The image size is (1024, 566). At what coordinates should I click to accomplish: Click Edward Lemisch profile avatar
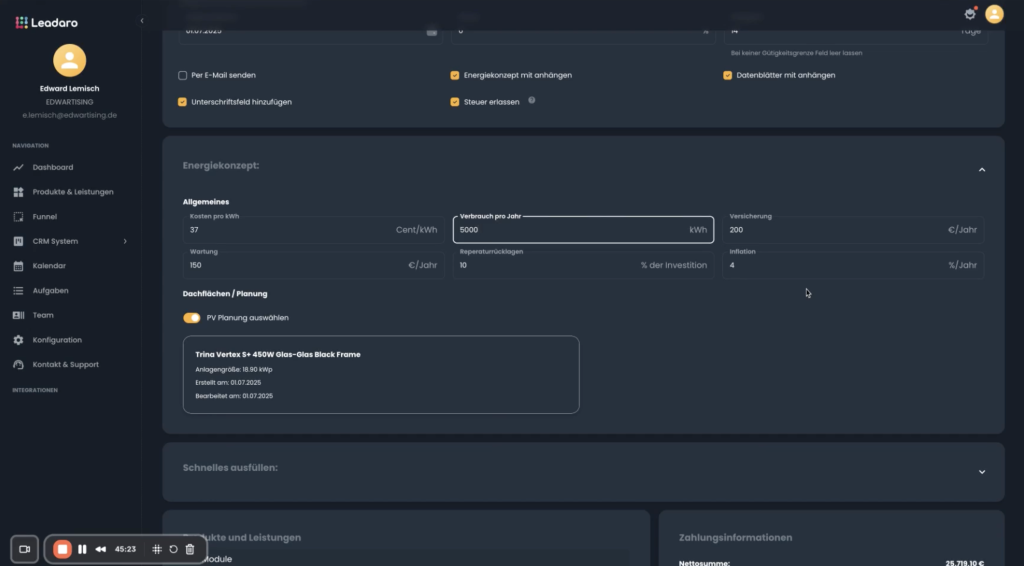69,60
